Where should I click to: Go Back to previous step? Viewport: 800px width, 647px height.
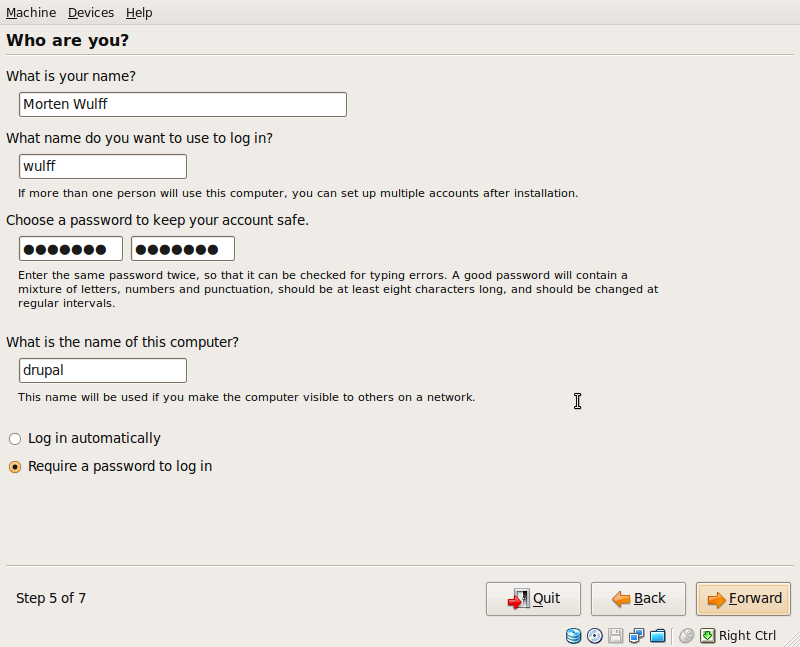click(638, 599)
